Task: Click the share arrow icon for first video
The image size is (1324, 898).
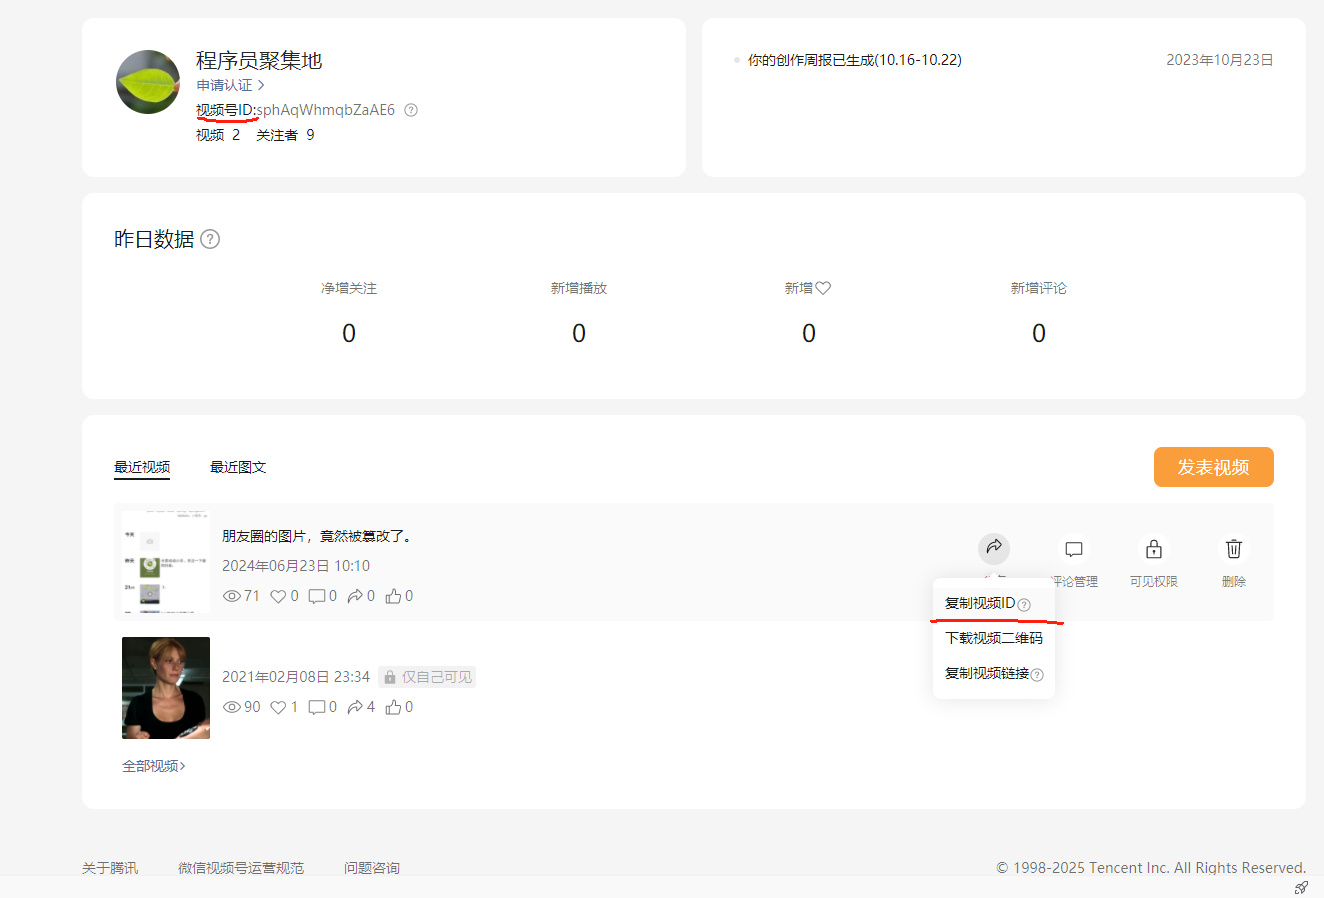Action: (994, 548)
